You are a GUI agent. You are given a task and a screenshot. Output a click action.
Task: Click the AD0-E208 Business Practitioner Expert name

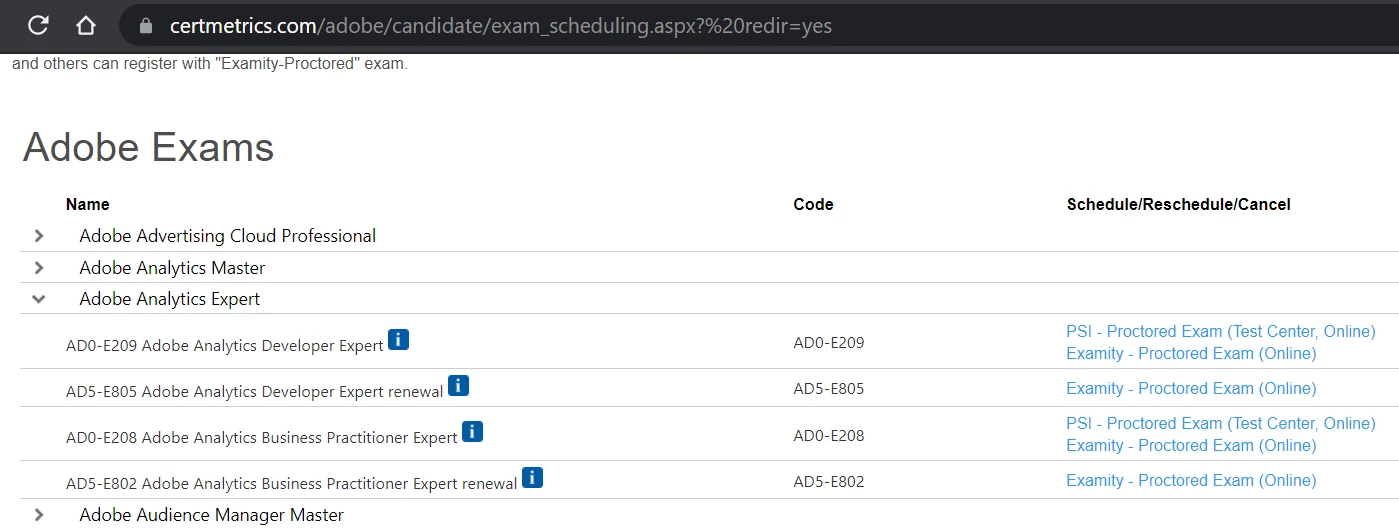point(262,438)
